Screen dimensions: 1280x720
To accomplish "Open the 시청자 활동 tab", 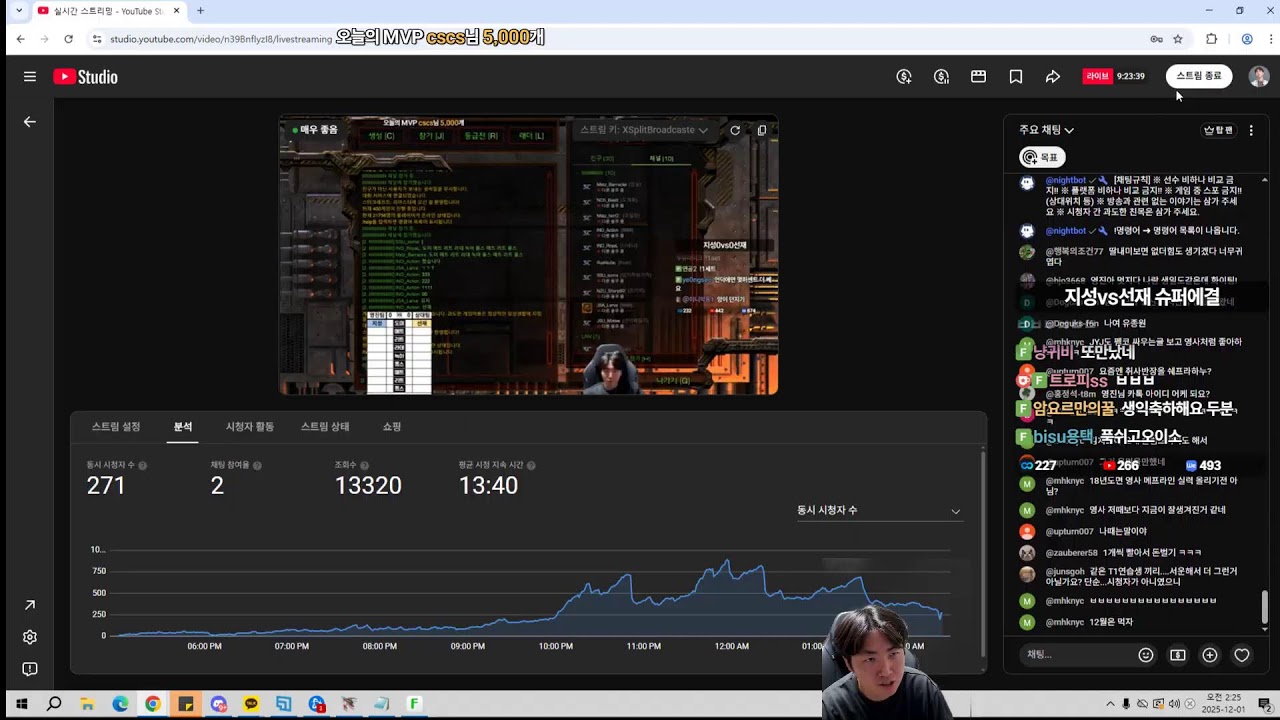I will [250, 427].
